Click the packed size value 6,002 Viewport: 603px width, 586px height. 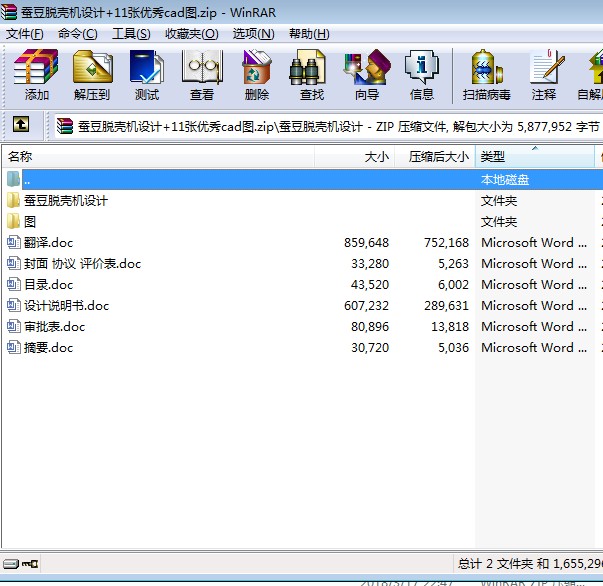(453, 285)
